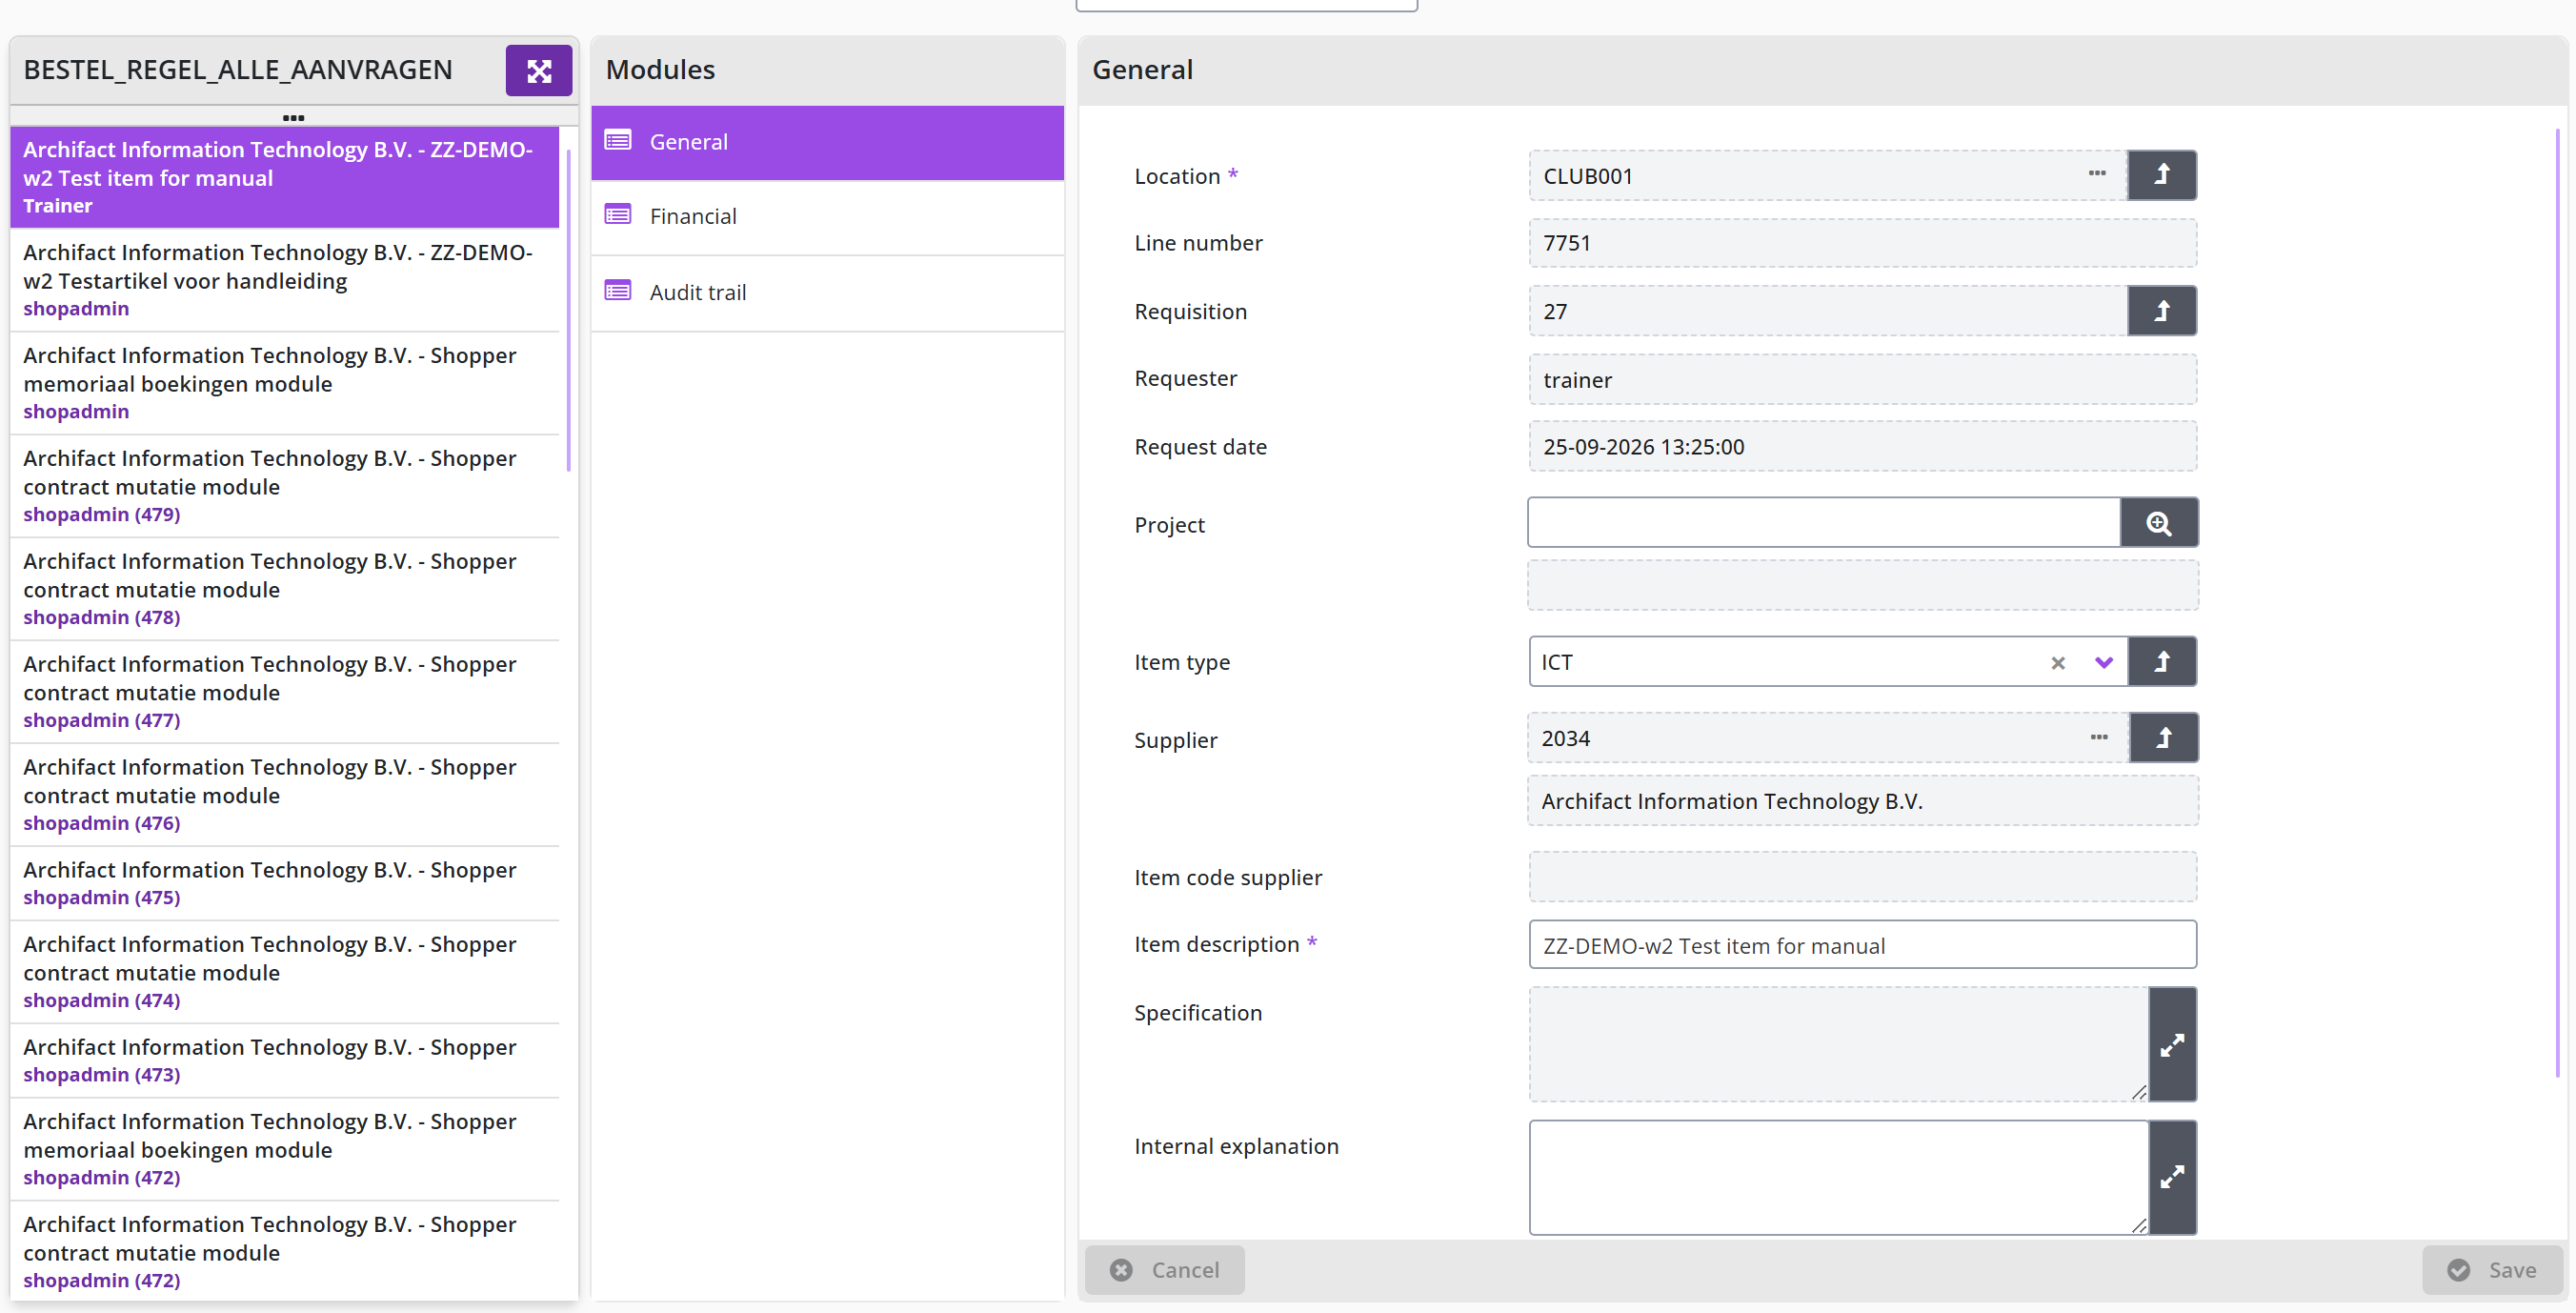Click the Project search magnifier icon

[2159, 523]
